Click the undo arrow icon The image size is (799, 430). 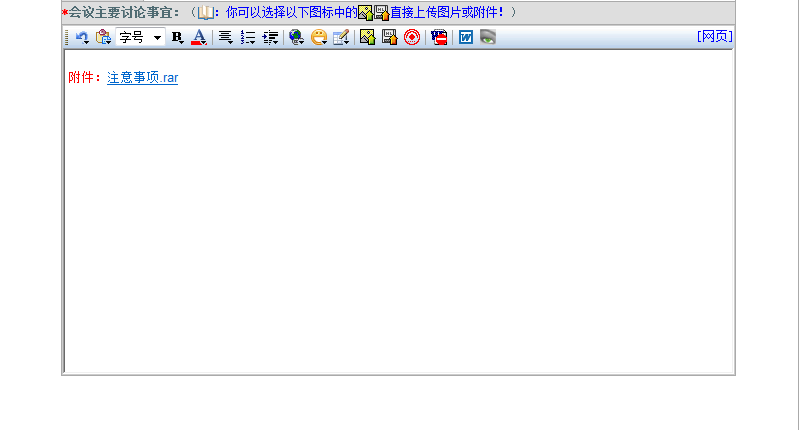(x=82, y=37)
